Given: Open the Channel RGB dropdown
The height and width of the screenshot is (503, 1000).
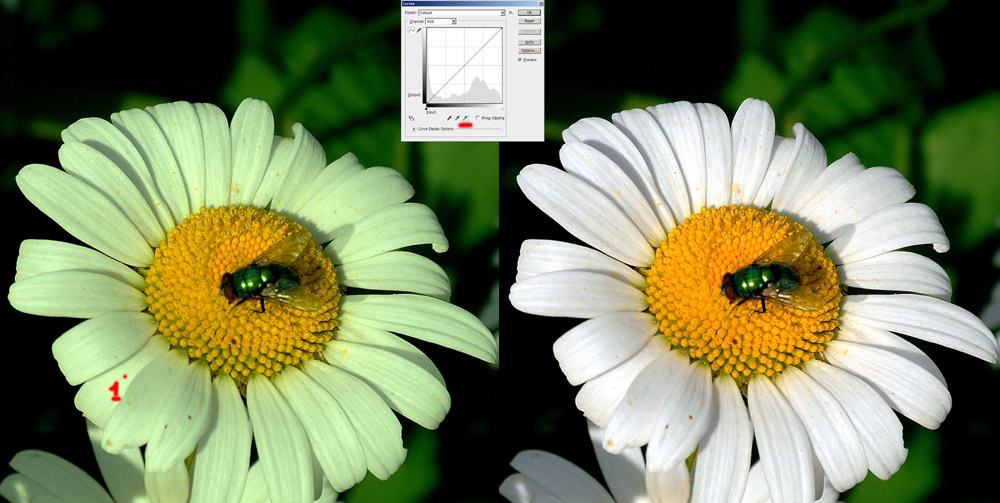Looking at the screenshot, I should [440, 21].
